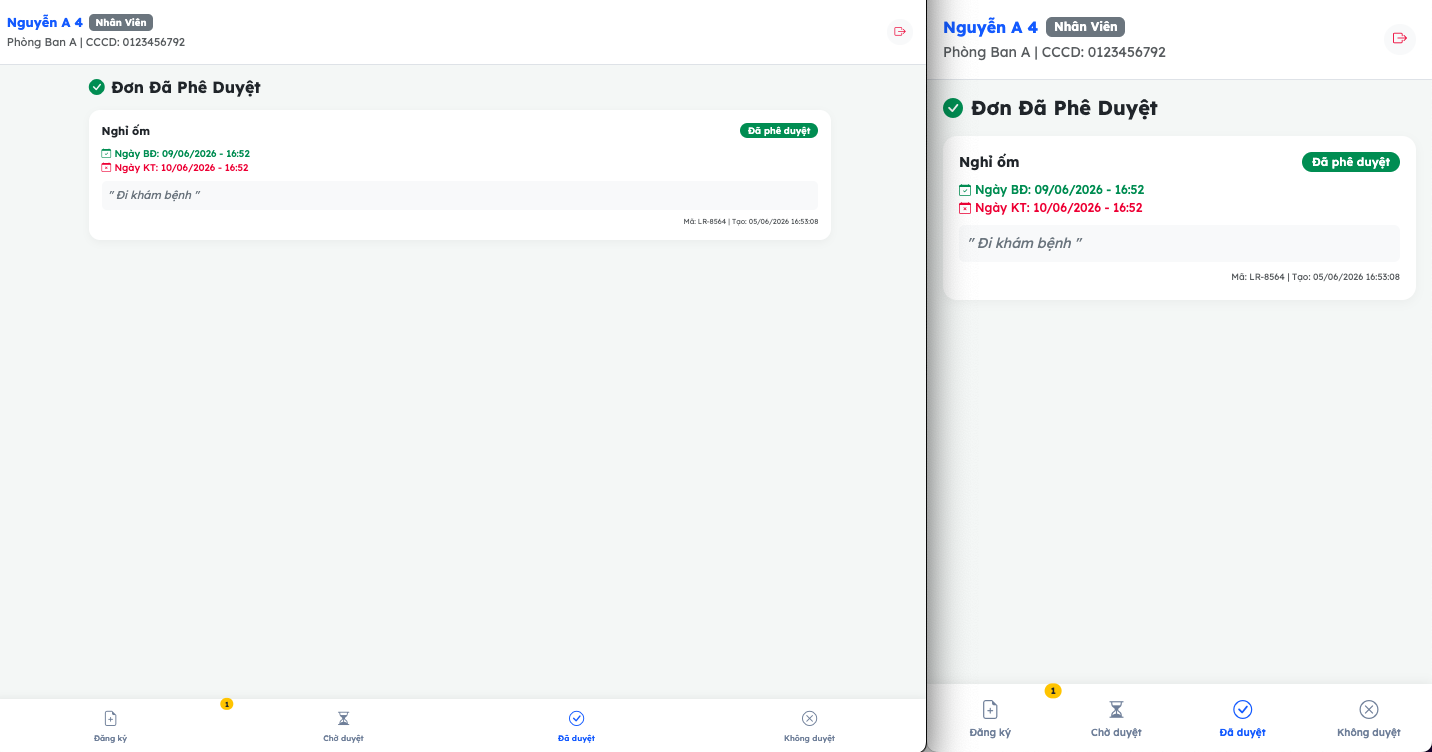This screenshot has width=1432, height=752.
Task: Switch to Chờ duyệt label in right window
Action: coord(1116,732)
